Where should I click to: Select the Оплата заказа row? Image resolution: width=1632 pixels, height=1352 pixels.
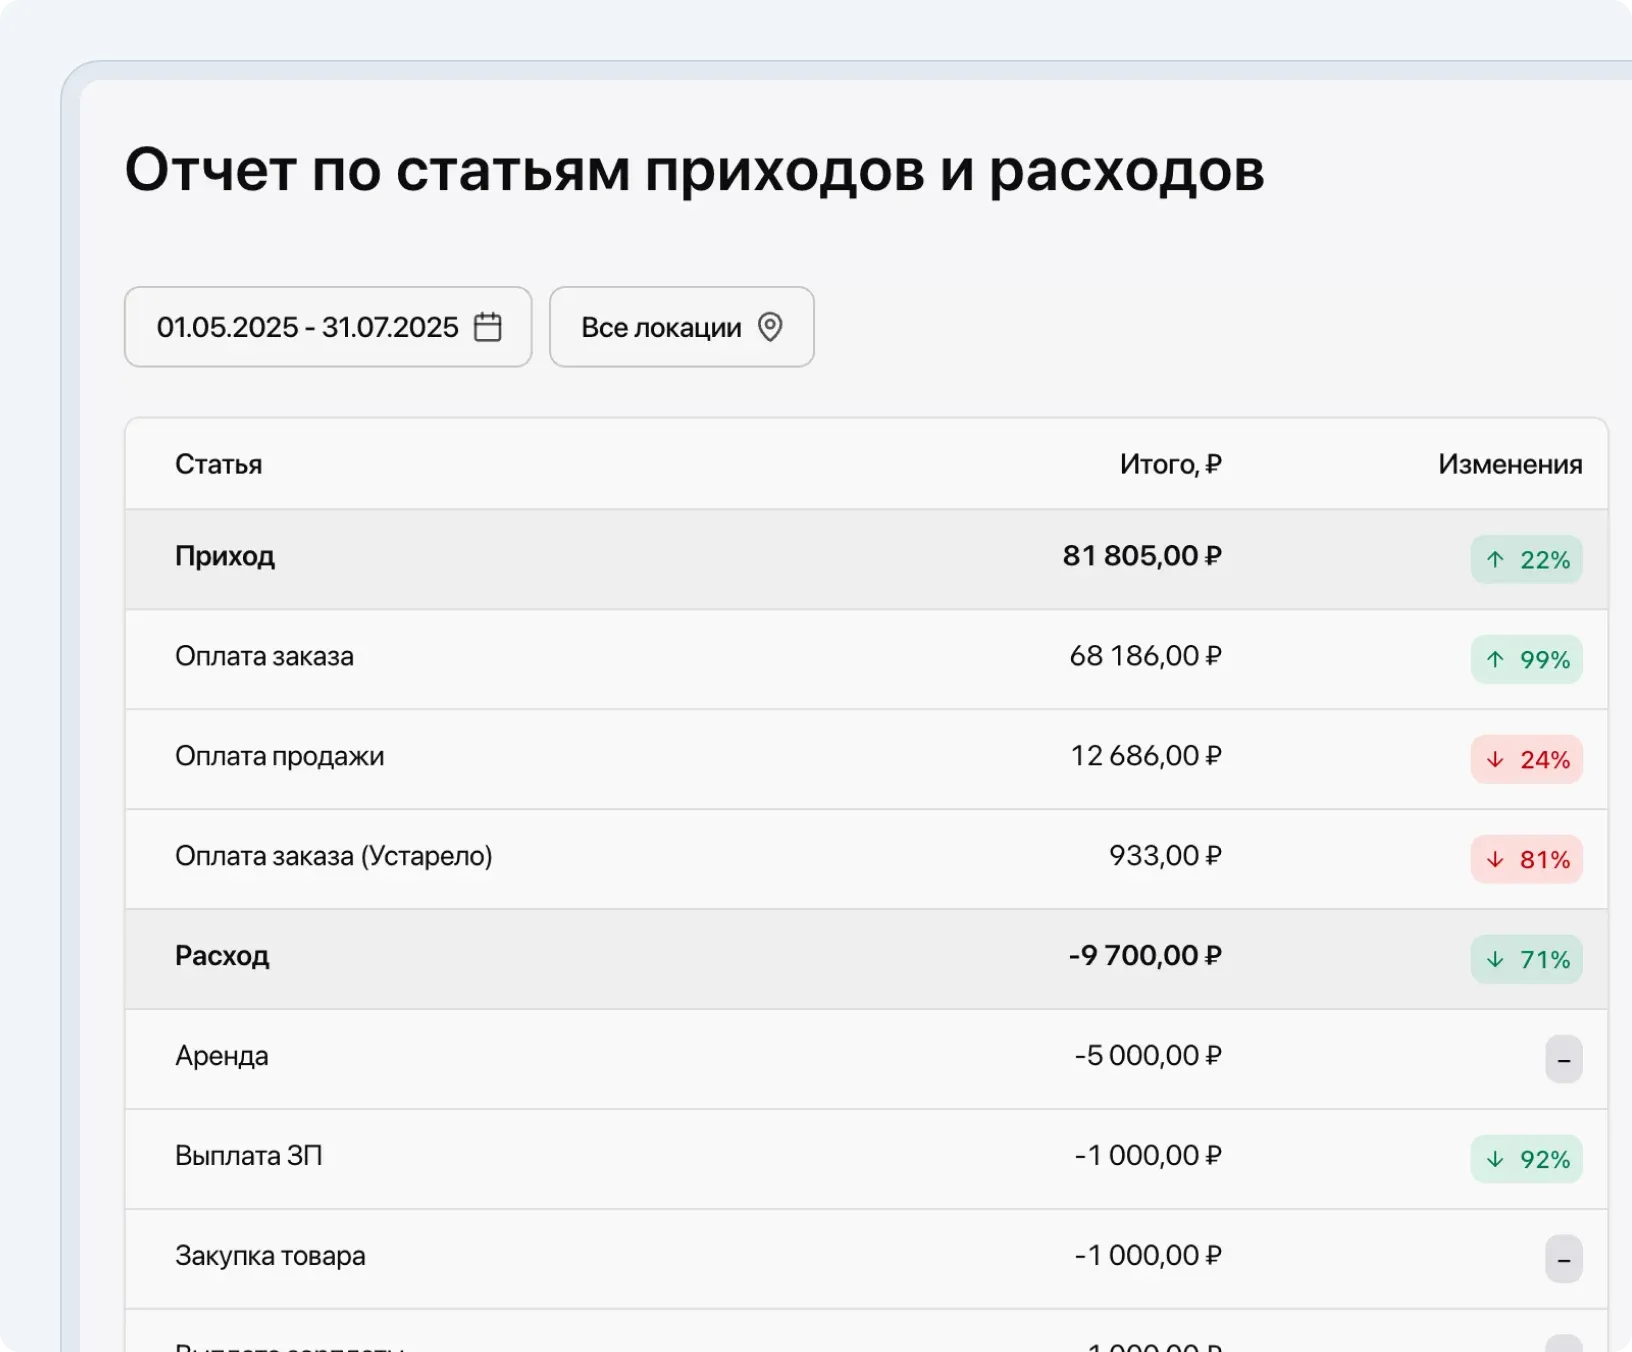click(700, 658)
